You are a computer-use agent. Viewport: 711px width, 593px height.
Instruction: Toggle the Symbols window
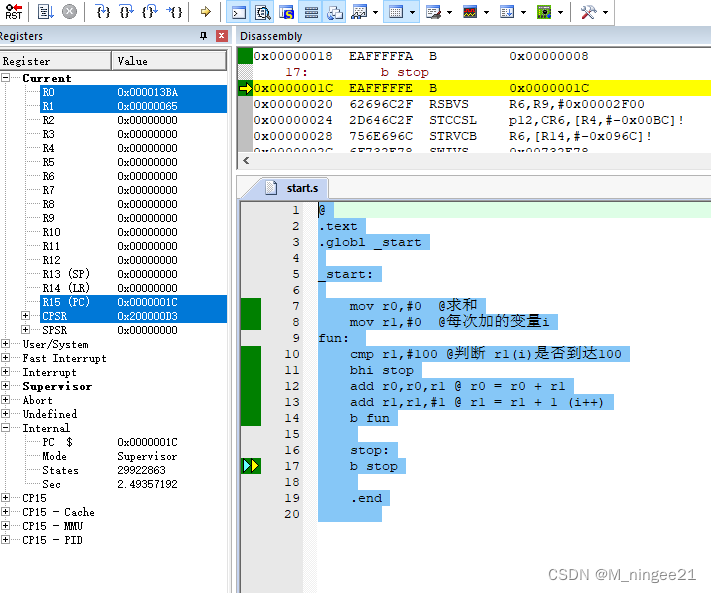pyautogui.click(x=287, y=12)
